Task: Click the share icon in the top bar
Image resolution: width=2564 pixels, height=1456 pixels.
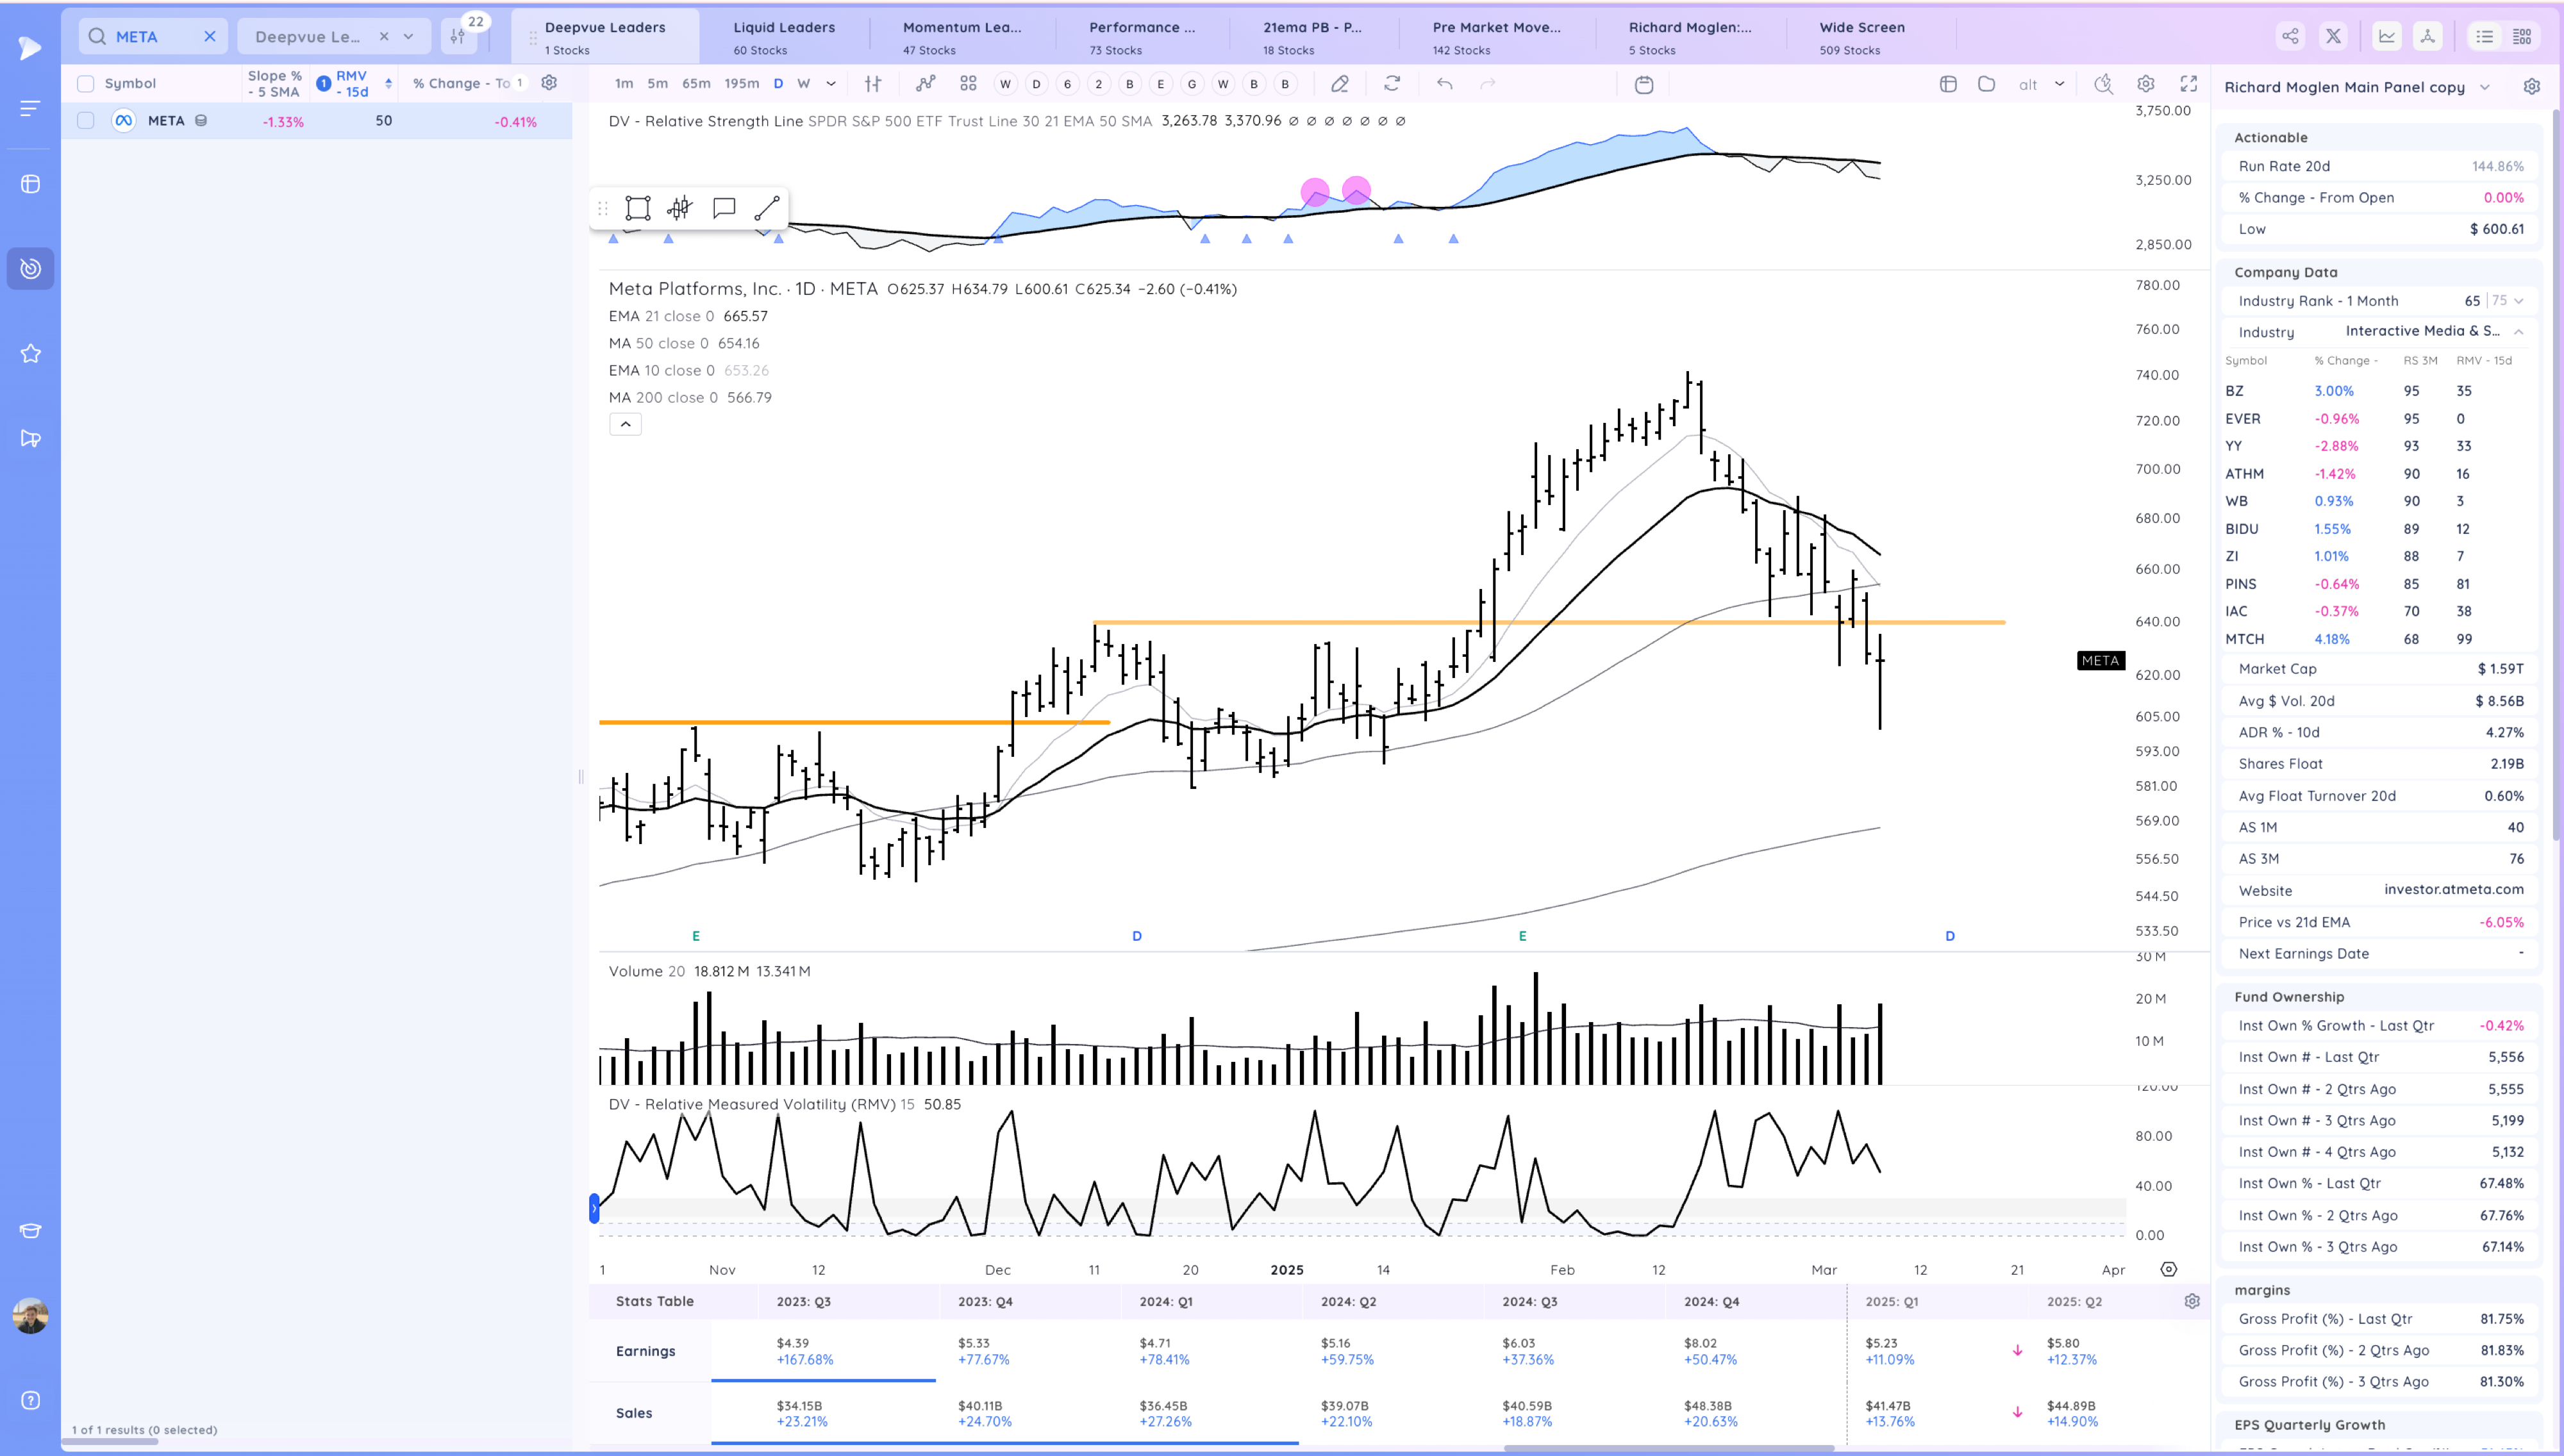Action: tap(2290, 36)
